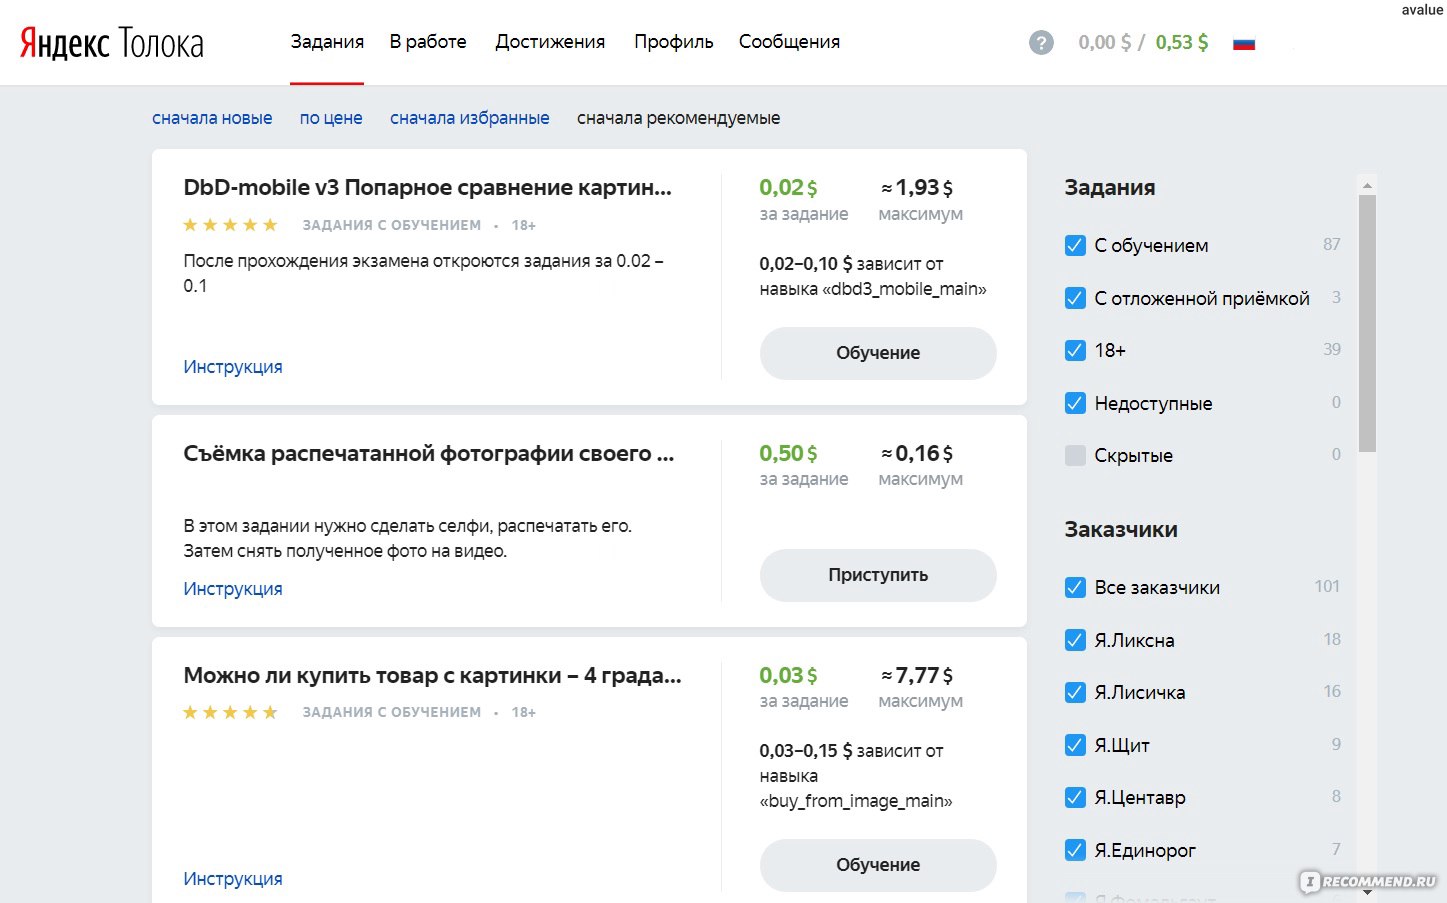The image size is (1447, 903).
Task: Click the Задания filter heading
Action: 1110,188
